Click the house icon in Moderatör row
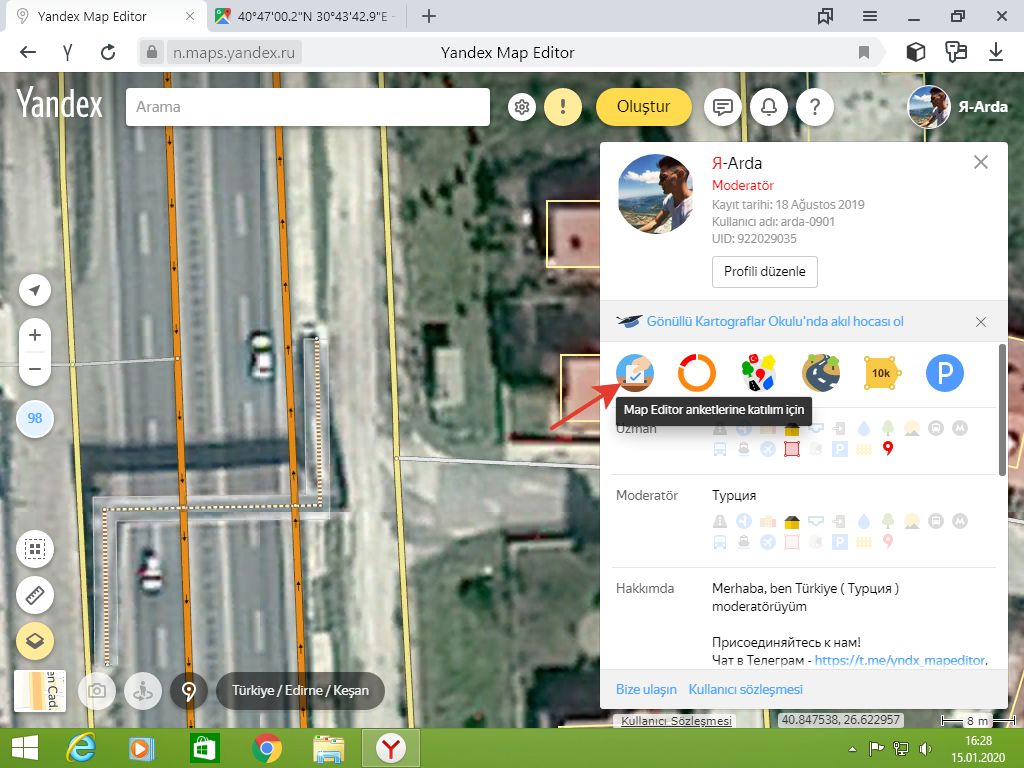The image size is (1024, 768). (792, 521)
